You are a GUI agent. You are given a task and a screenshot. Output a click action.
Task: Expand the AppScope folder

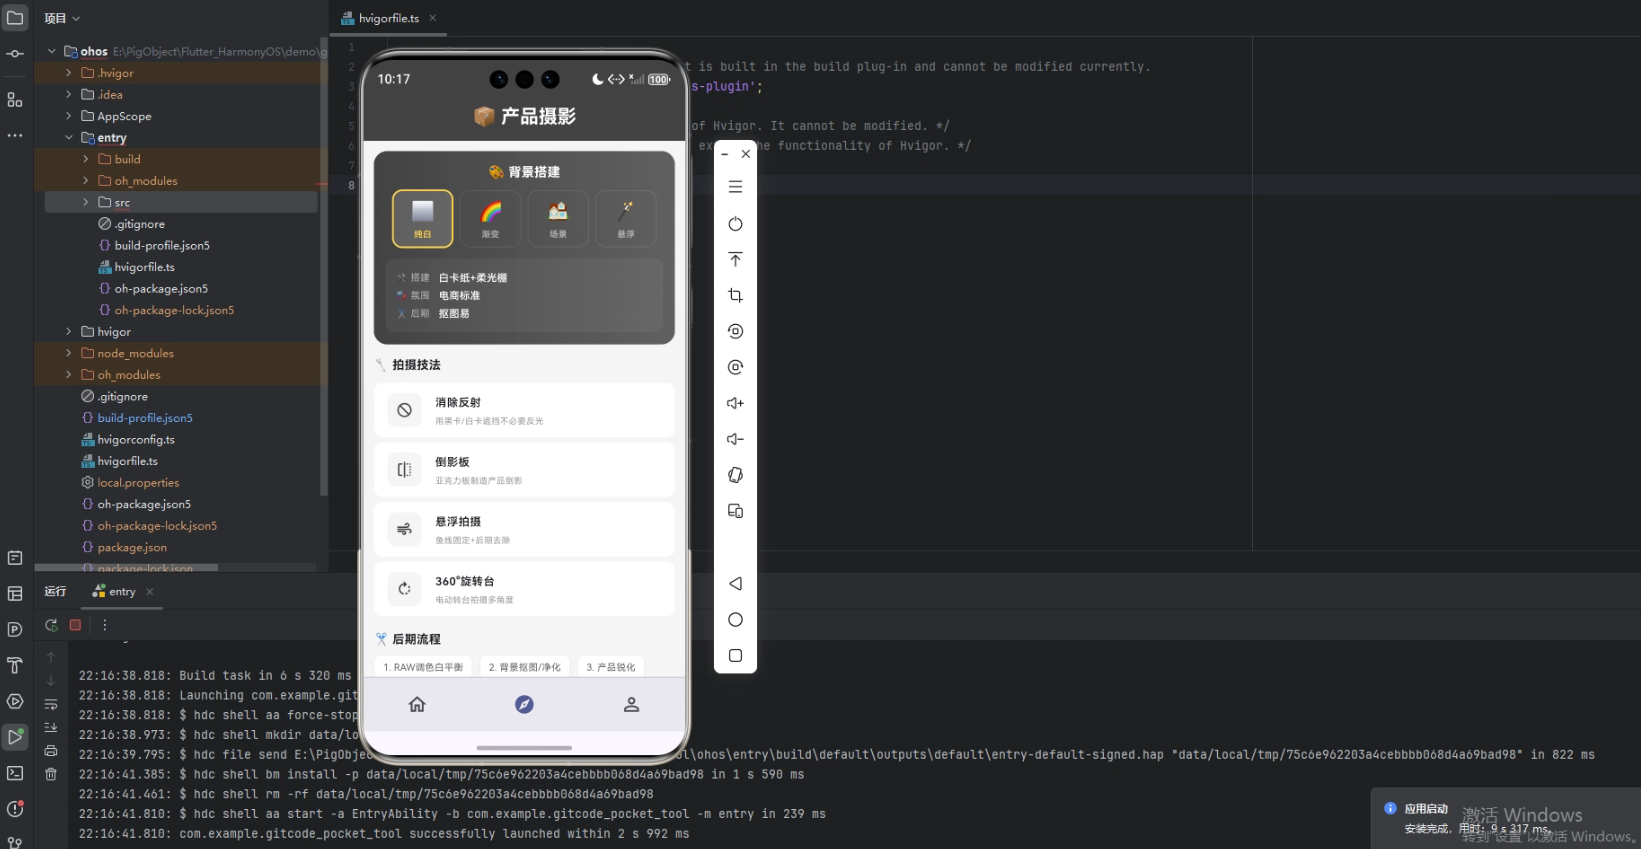68,116
